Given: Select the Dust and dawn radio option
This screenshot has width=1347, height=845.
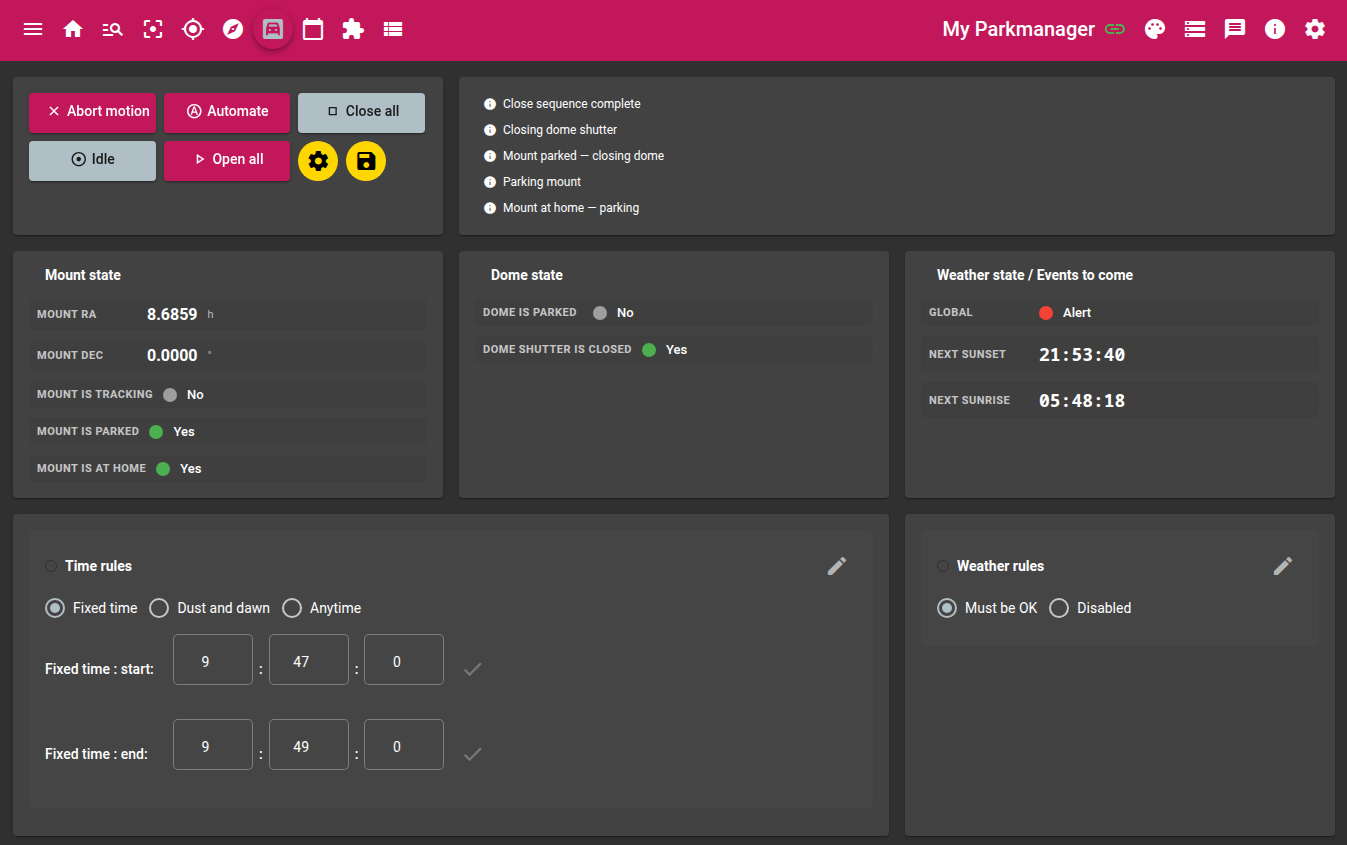Looking at the screenshot, I should coord(159,608).
